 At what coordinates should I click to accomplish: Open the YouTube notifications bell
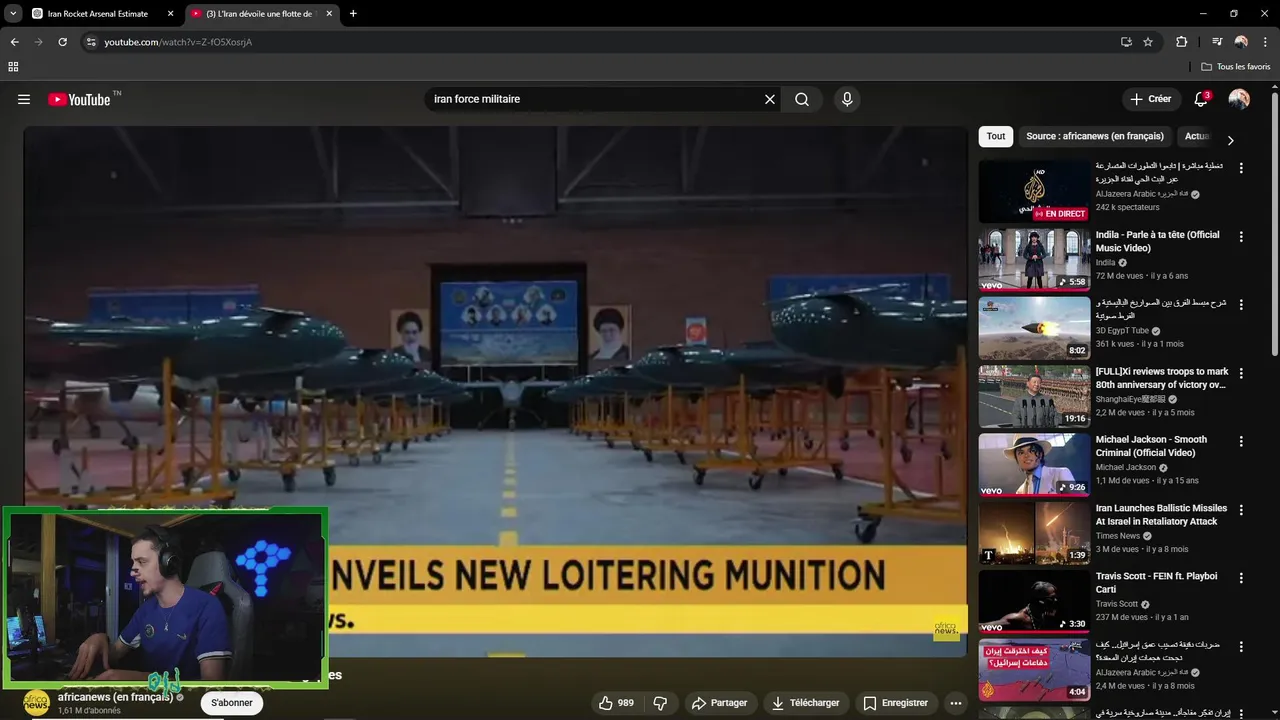point(1201,99)
